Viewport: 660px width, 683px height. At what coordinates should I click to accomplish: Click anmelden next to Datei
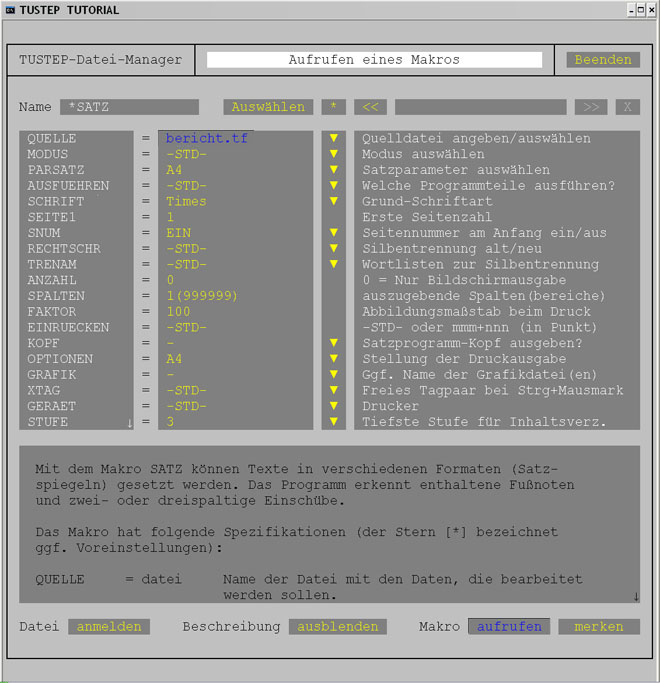(109, 627)
